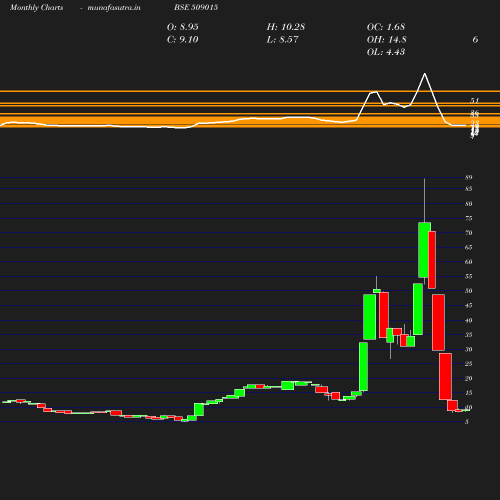The height and width of the screenshot is (500, 500).
Task: Click the 'Monthly Charts' title text
Action: tap(36, 7)
